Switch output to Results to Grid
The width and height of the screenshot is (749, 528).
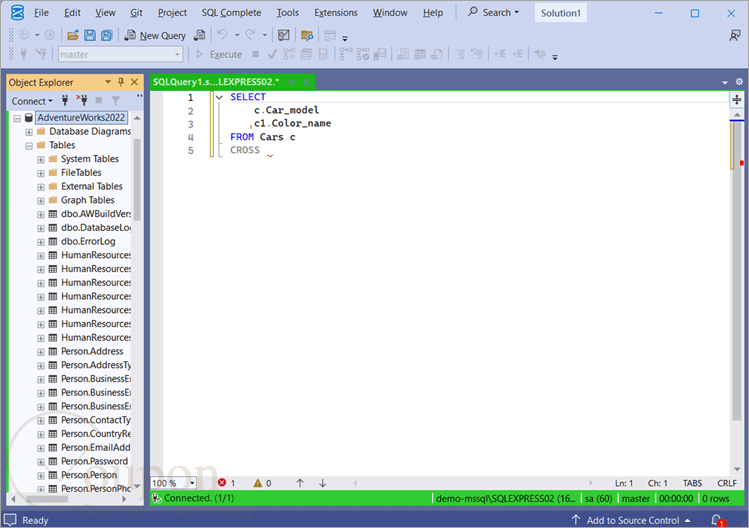[420, 54]
